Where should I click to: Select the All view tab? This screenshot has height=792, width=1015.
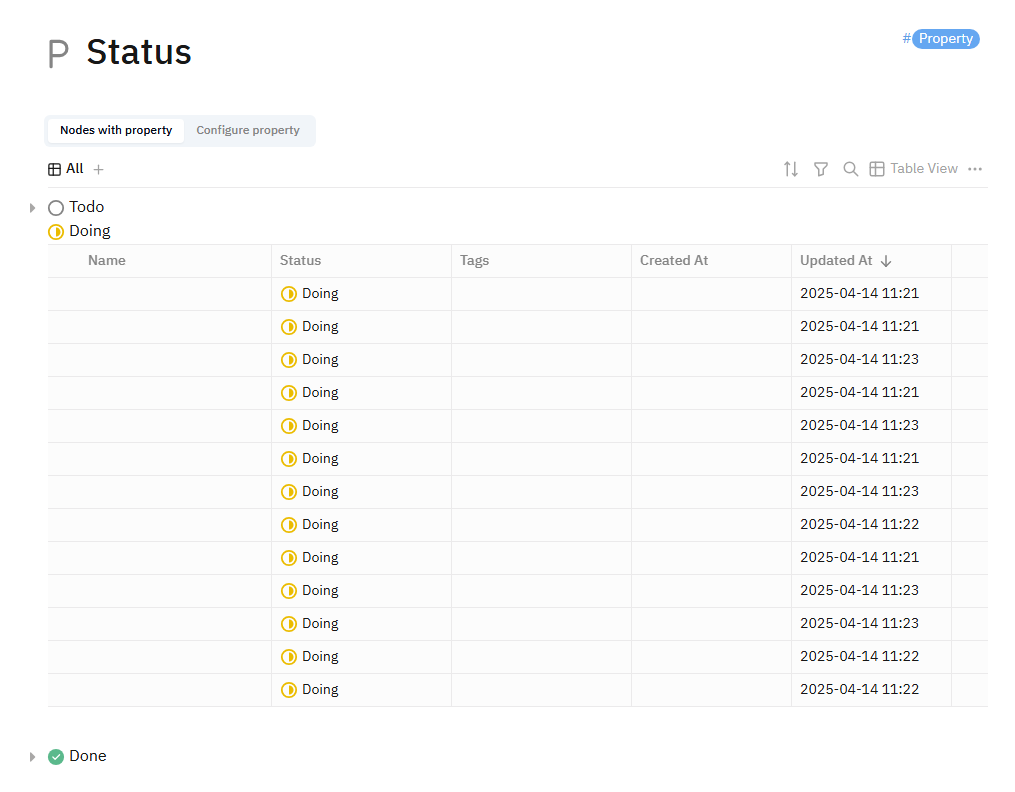(x=66, y=169)
